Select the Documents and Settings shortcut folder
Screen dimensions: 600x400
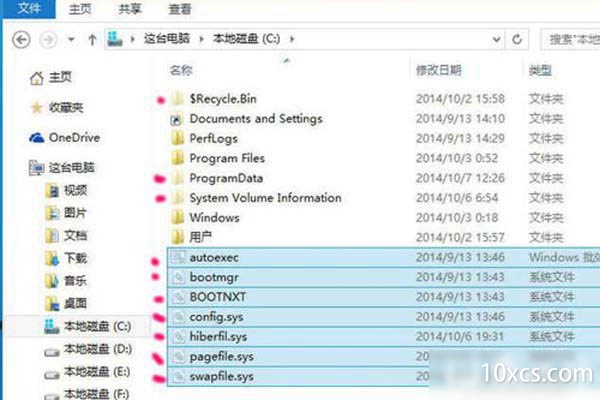255,118
